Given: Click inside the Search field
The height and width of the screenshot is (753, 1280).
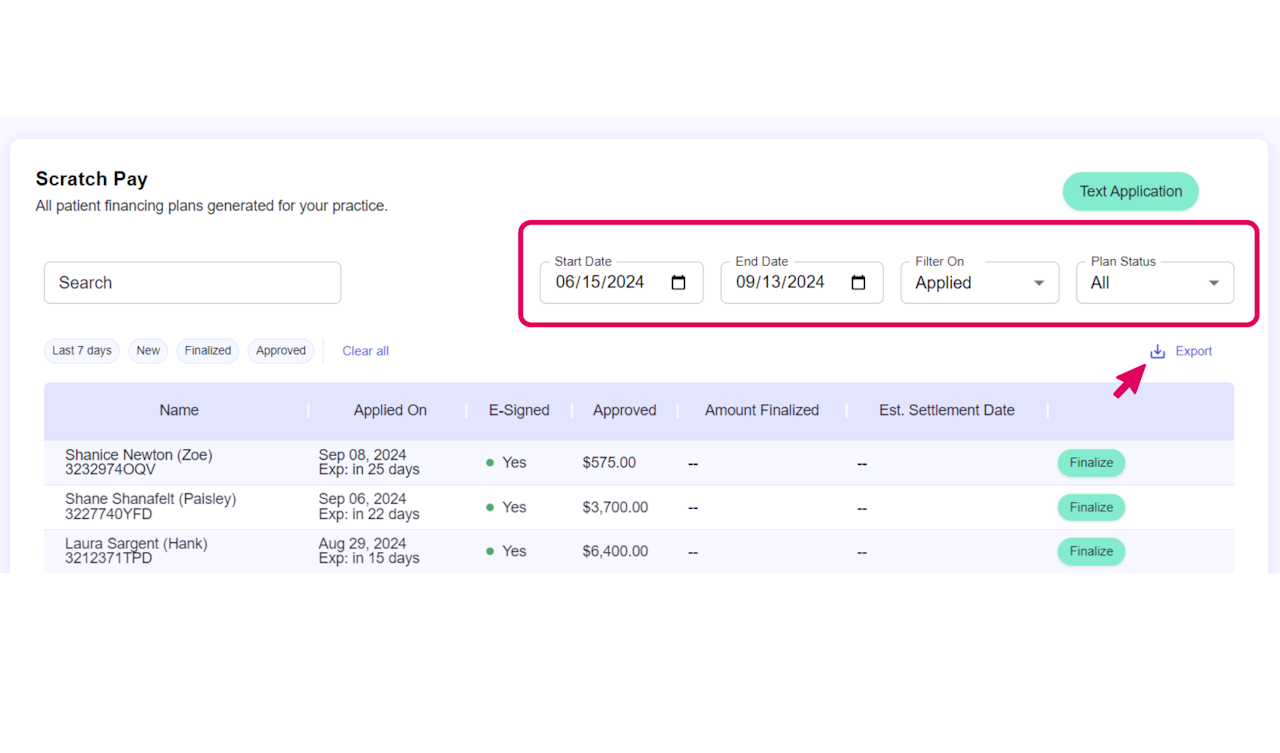Looking at the screenshot, I should 192,283.
